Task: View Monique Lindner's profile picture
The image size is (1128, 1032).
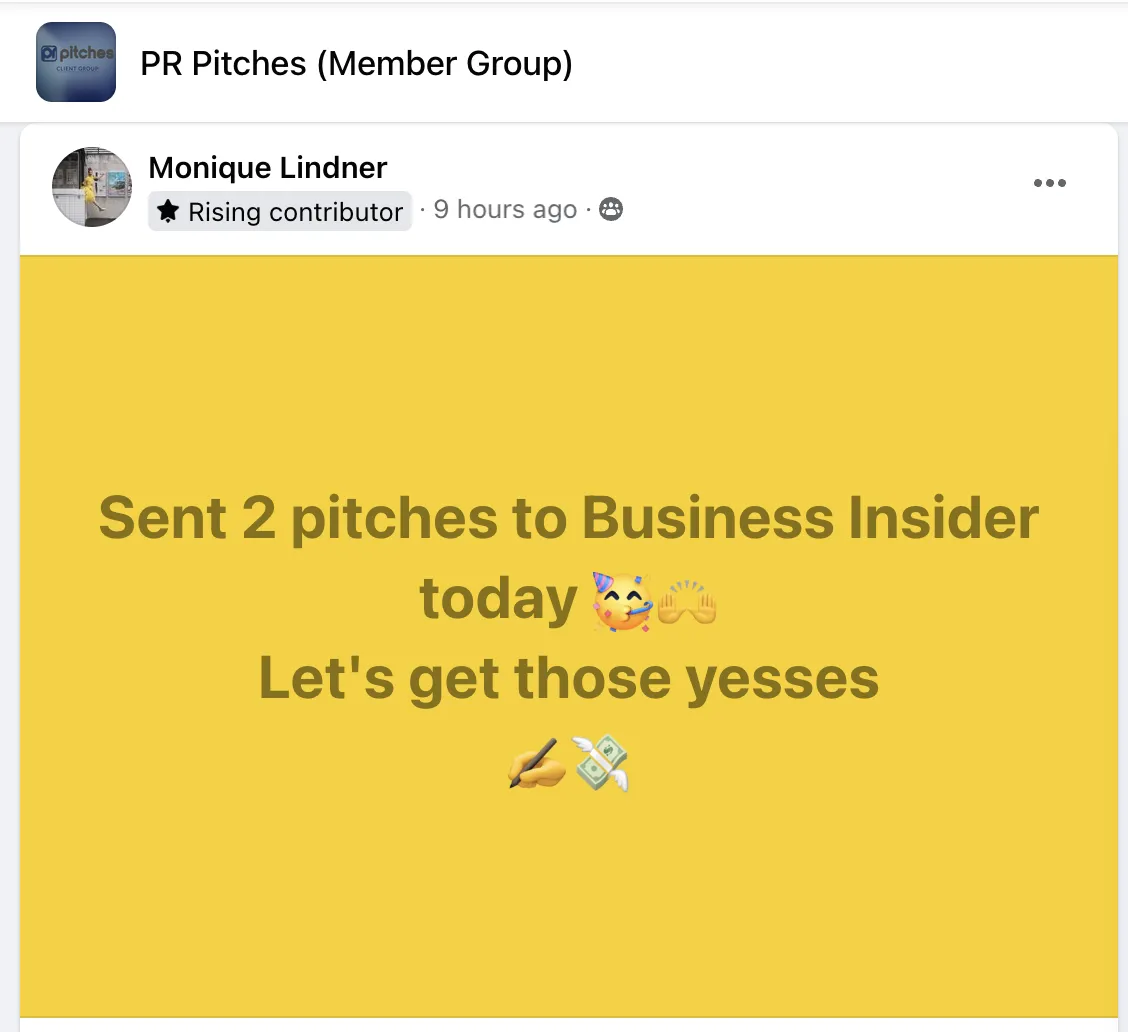Action: click(92, 187)
